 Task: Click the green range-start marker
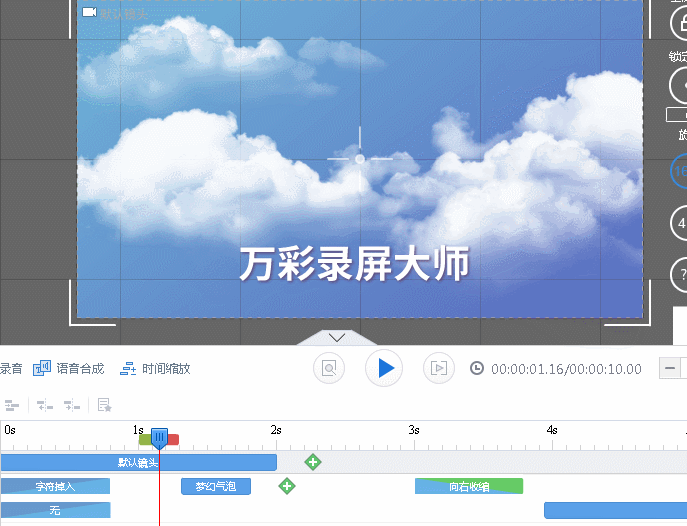pos(145,439)
